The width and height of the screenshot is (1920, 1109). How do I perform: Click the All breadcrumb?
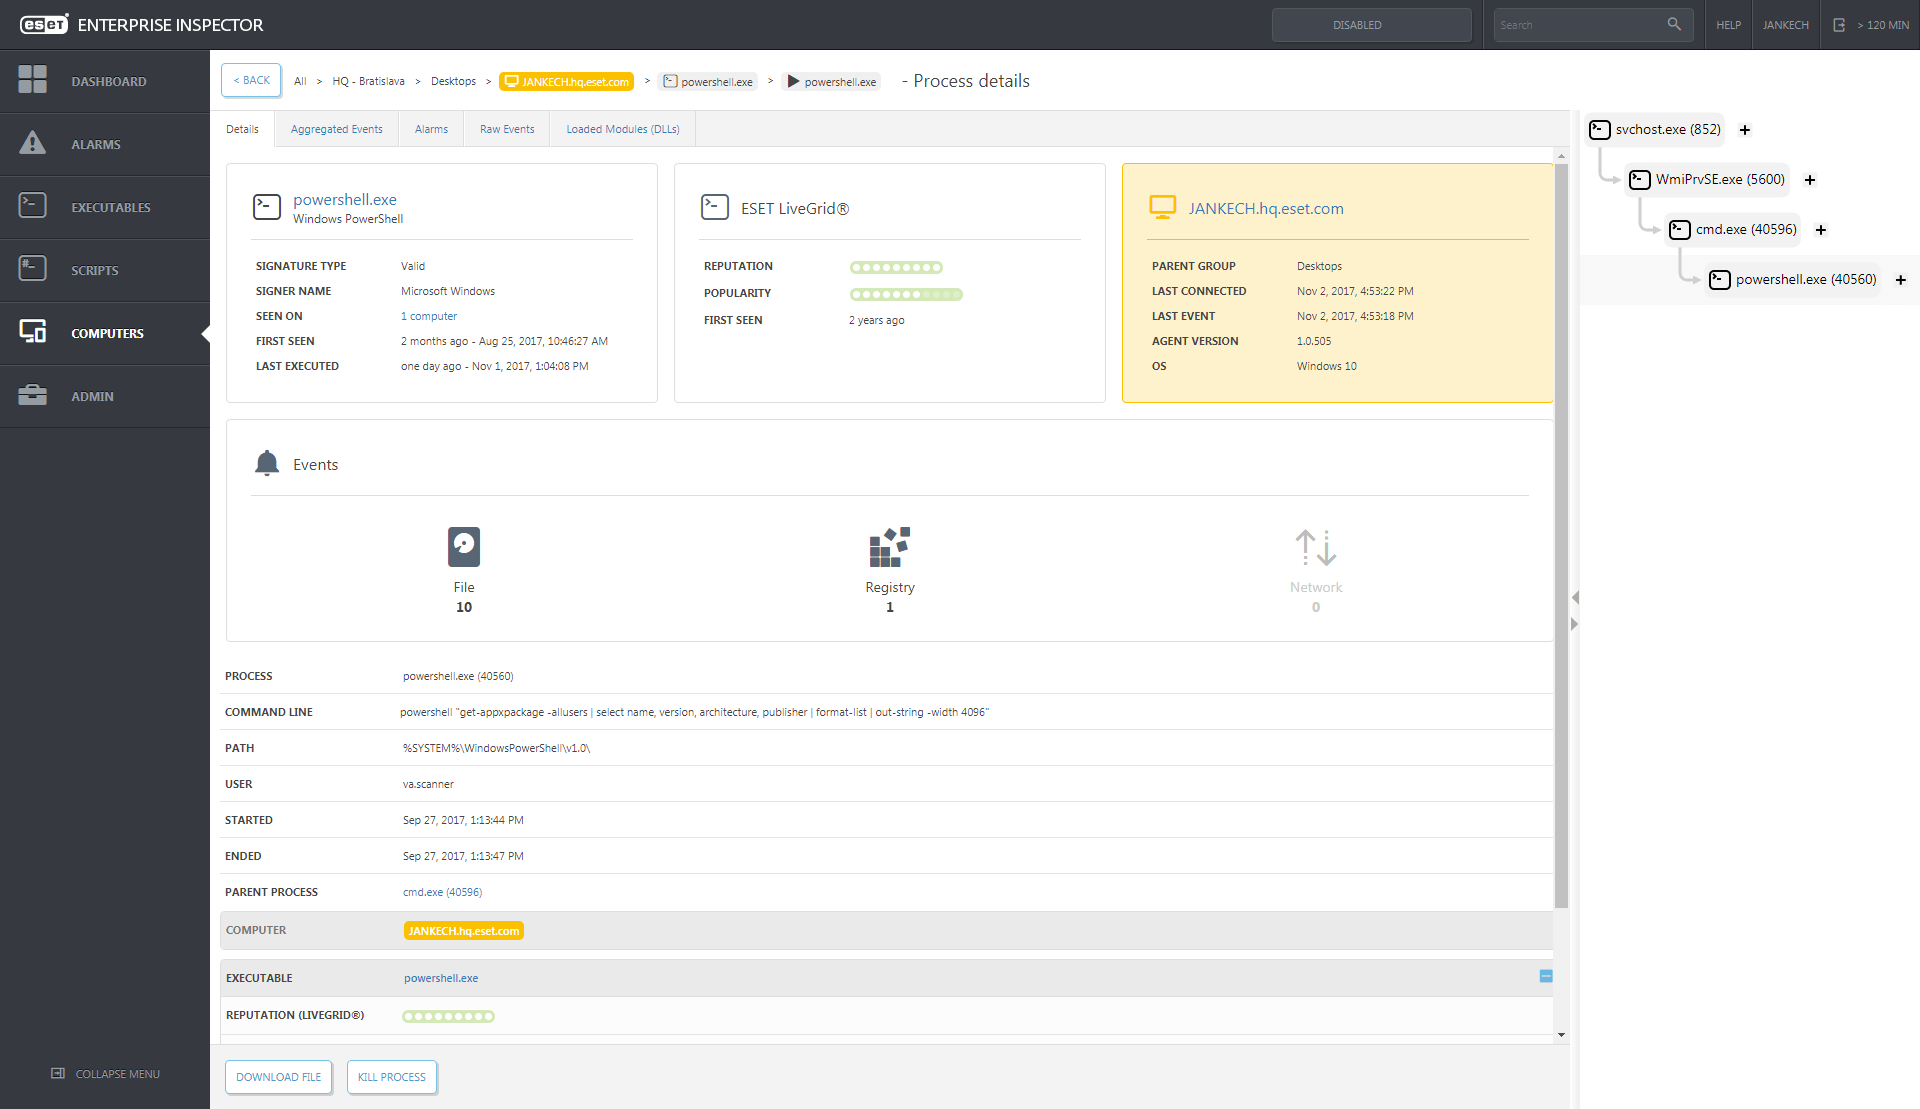(300, 81)
